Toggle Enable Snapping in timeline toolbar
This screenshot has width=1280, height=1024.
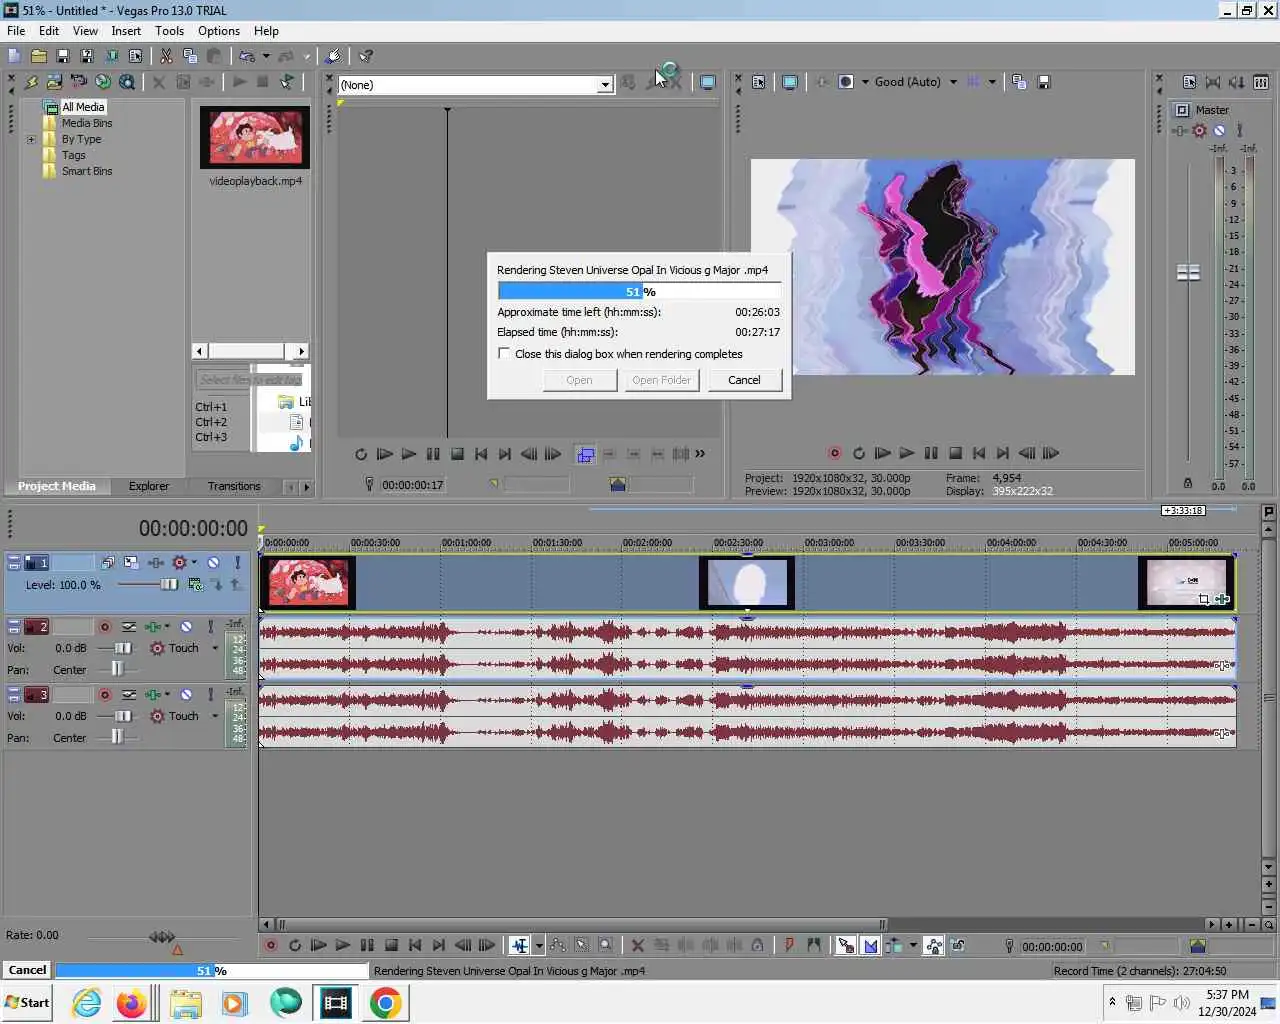coord(846,945)
